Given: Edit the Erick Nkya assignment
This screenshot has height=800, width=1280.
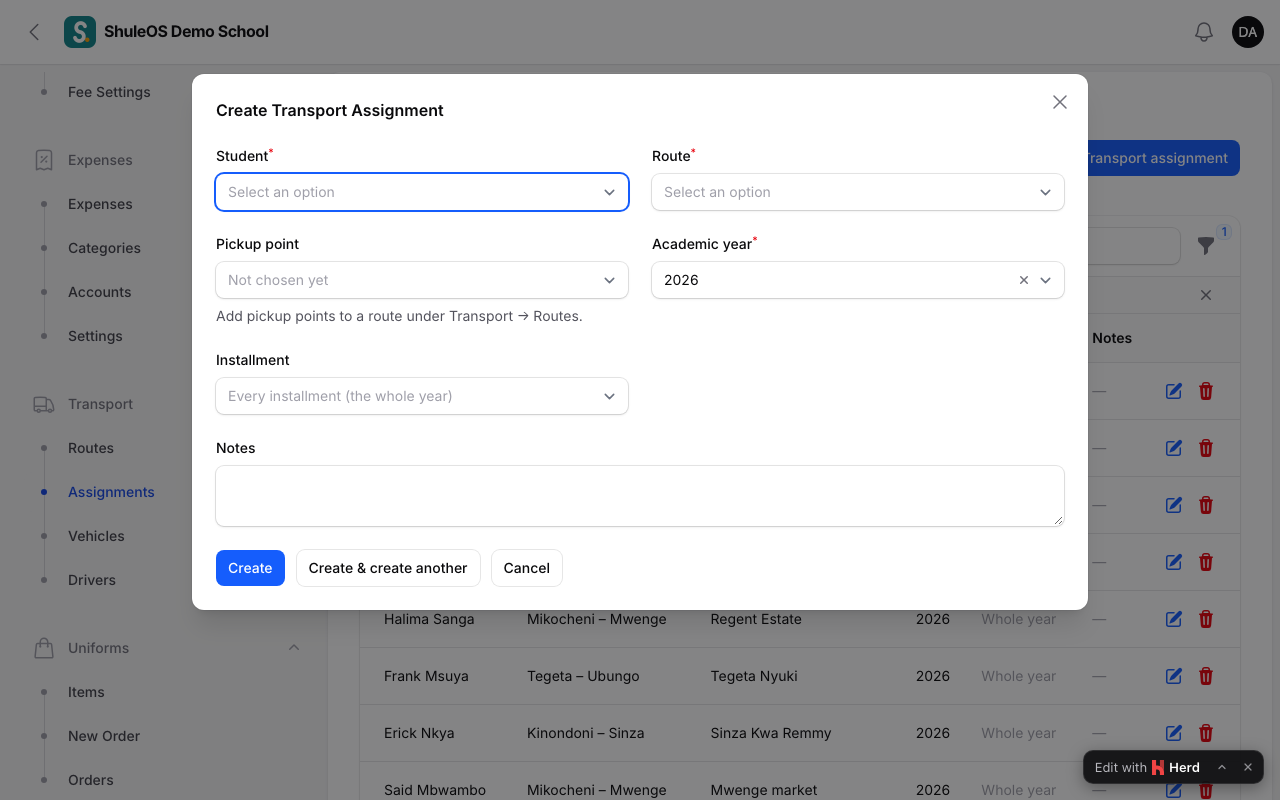Looking at the screenshot, I should pyautogui.click(x=1174, y=733).
